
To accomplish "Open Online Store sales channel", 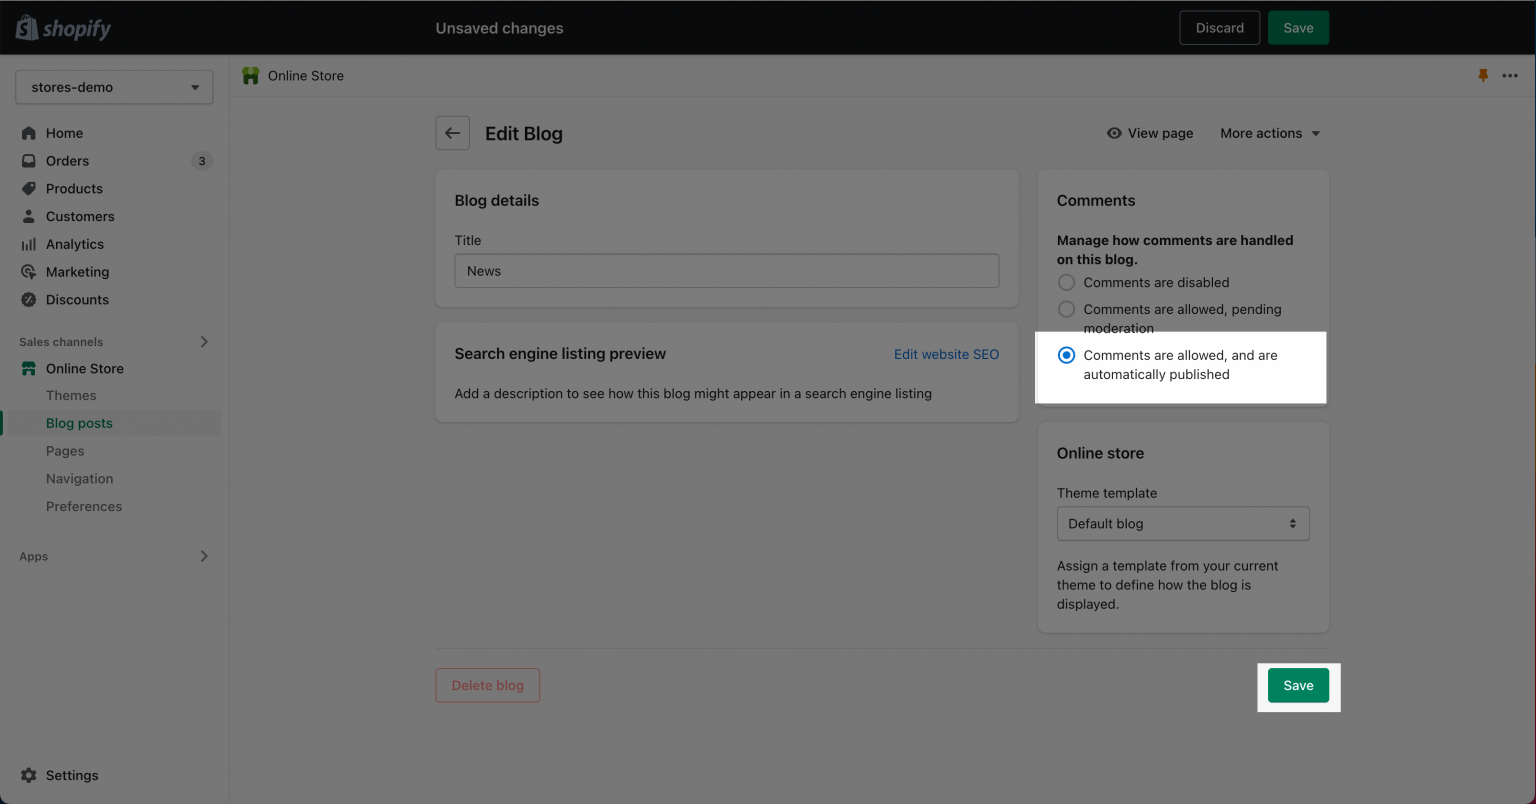I will [85, 369].
